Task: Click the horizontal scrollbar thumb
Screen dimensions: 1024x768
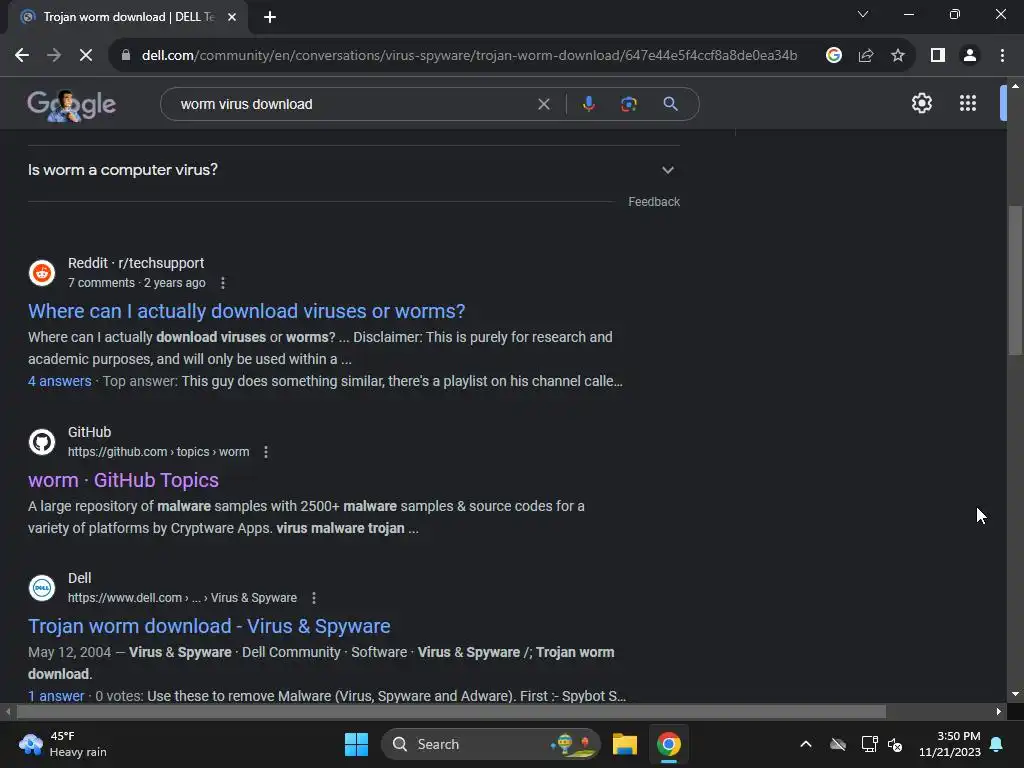Action: tap(451, 711)
